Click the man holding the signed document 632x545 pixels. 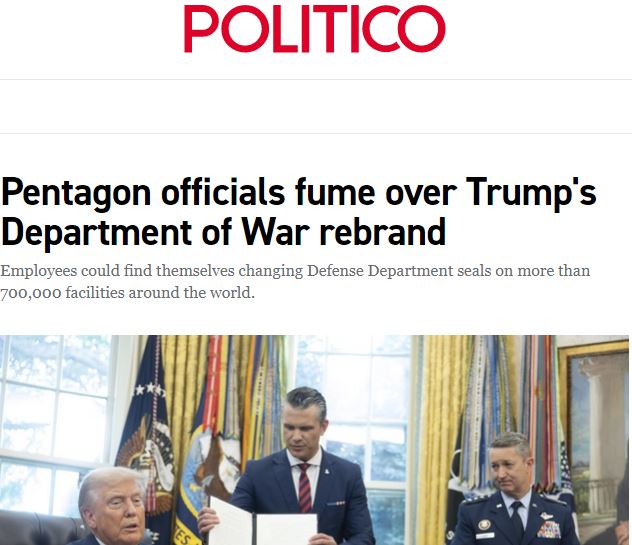(298, 468)
